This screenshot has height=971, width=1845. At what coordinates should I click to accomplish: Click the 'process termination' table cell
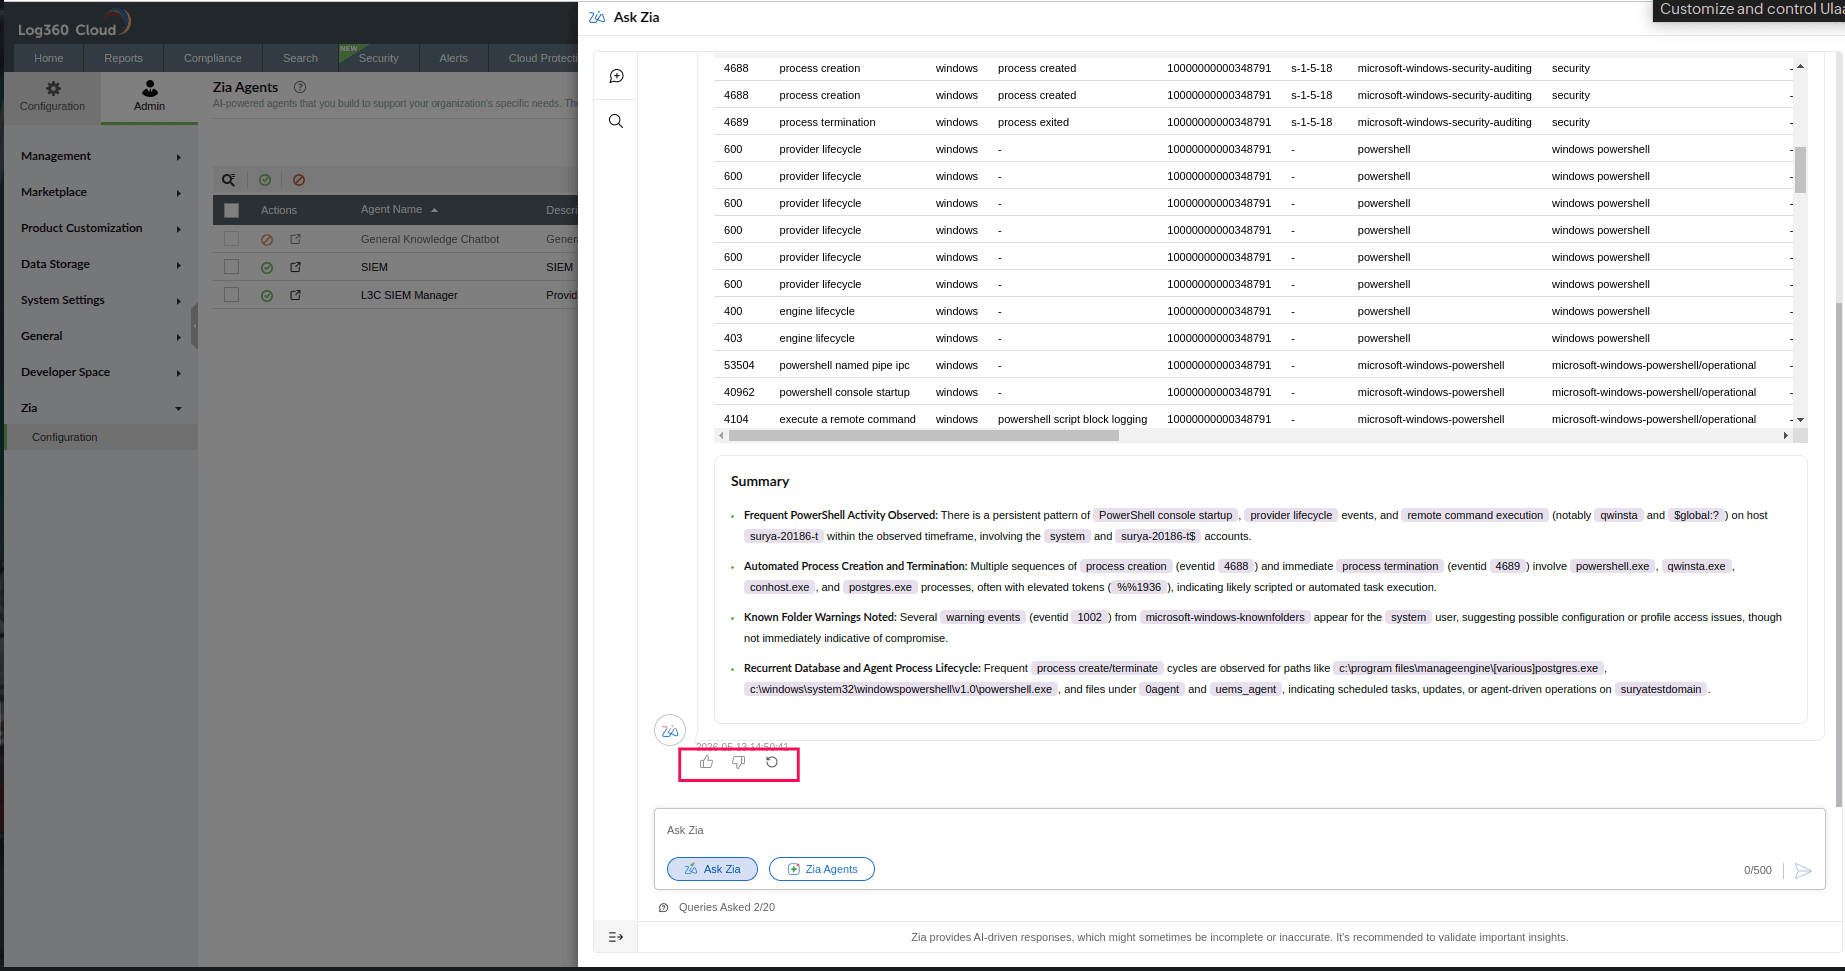coord(827,122)
